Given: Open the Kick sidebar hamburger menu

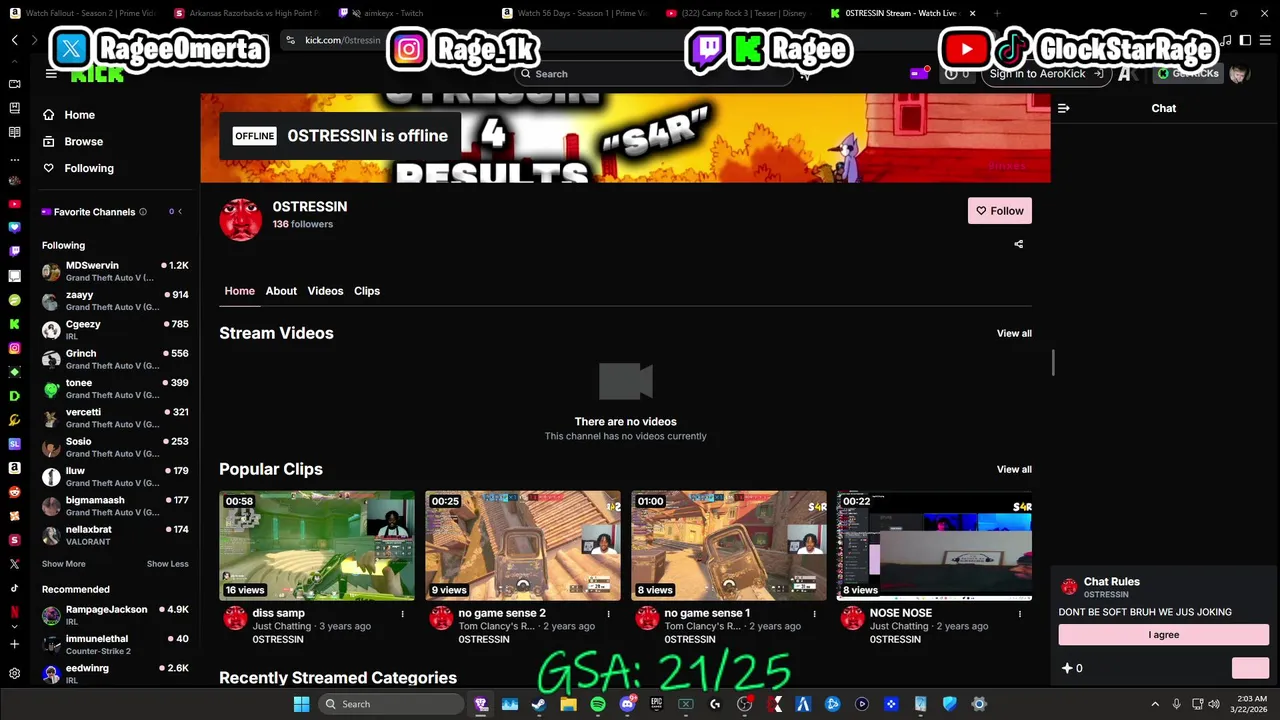Looking at the screenshot, I should tap(51, 74).
